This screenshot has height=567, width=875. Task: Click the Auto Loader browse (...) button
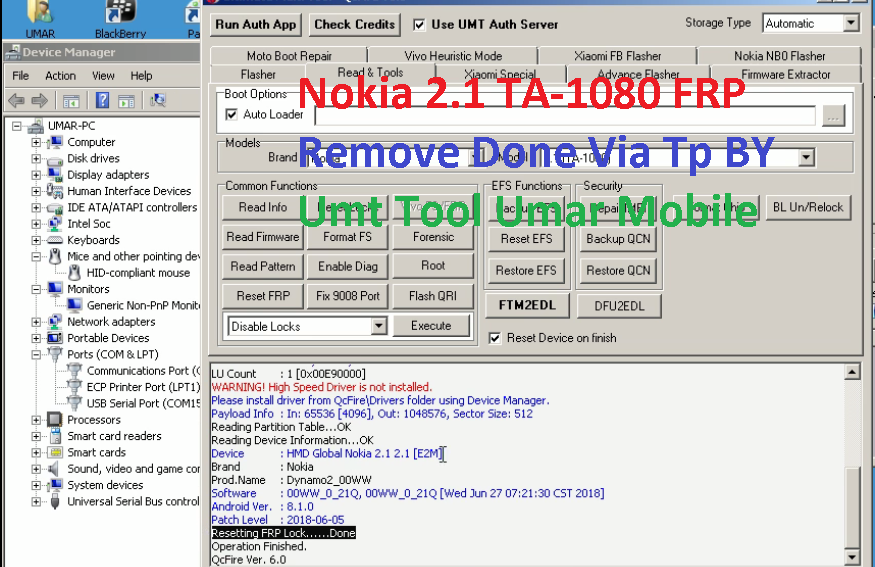[833, 116]
